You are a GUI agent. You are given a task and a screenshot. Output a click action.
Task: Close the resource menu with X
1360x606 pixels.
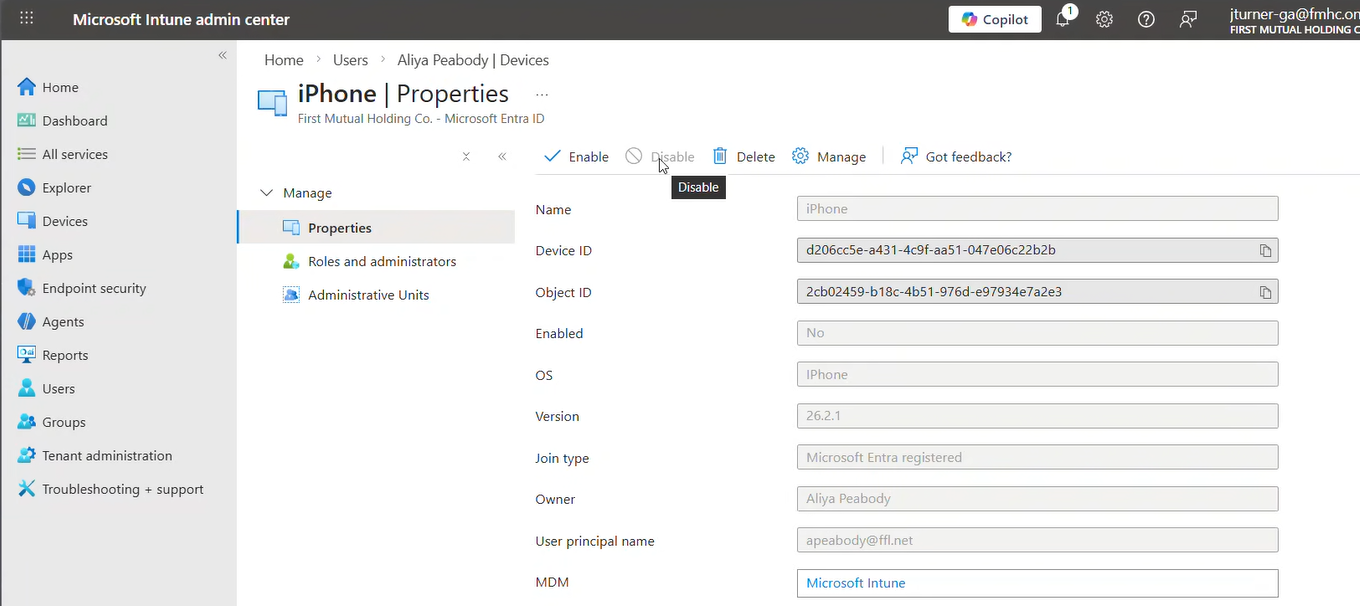point(466,157)
